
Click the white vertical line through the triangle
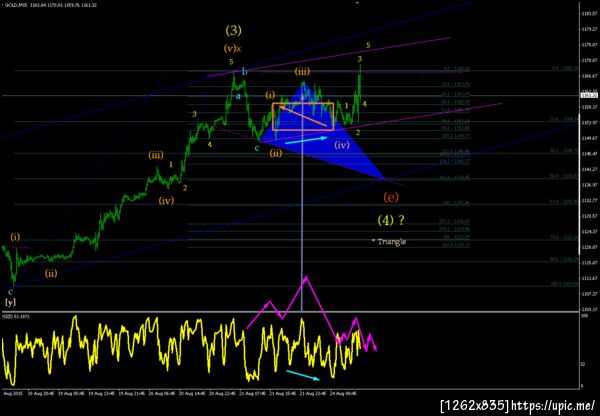tap(302, 203)
